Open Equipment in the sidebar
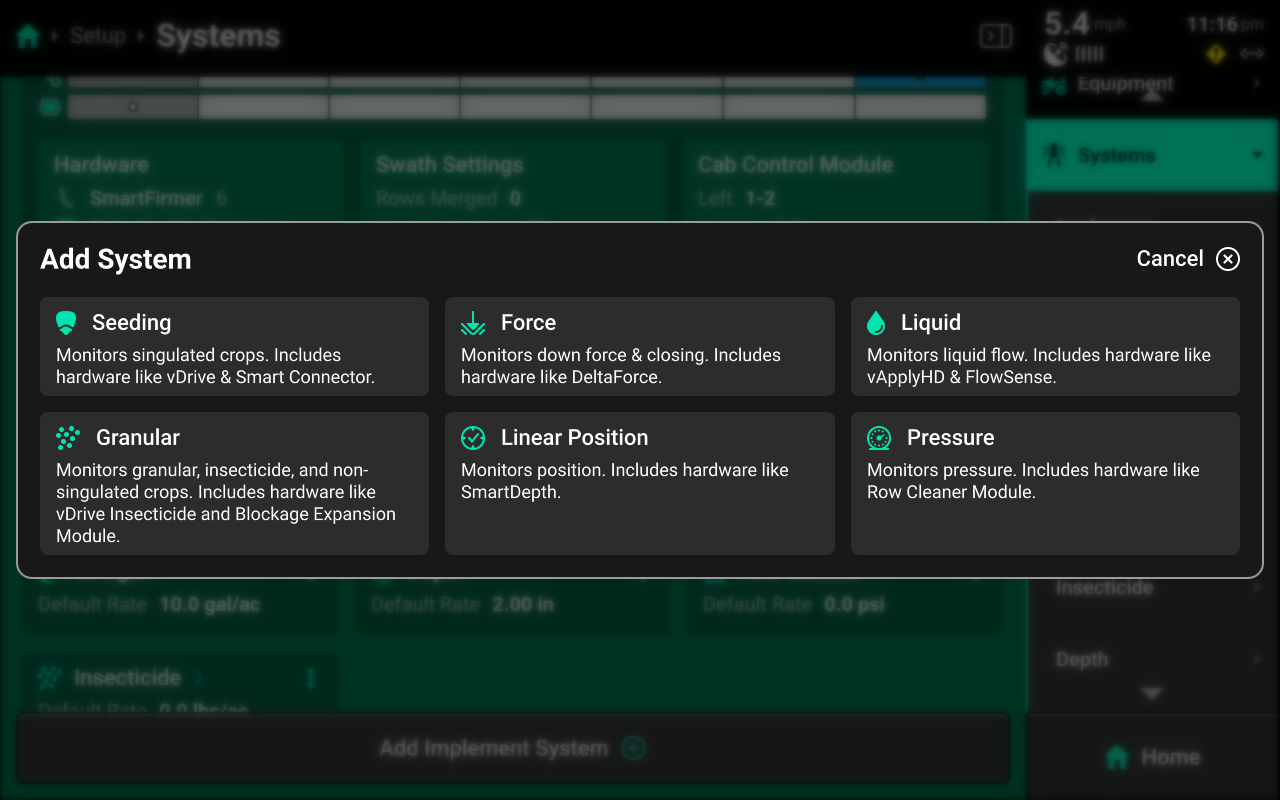 (1153, 85)
